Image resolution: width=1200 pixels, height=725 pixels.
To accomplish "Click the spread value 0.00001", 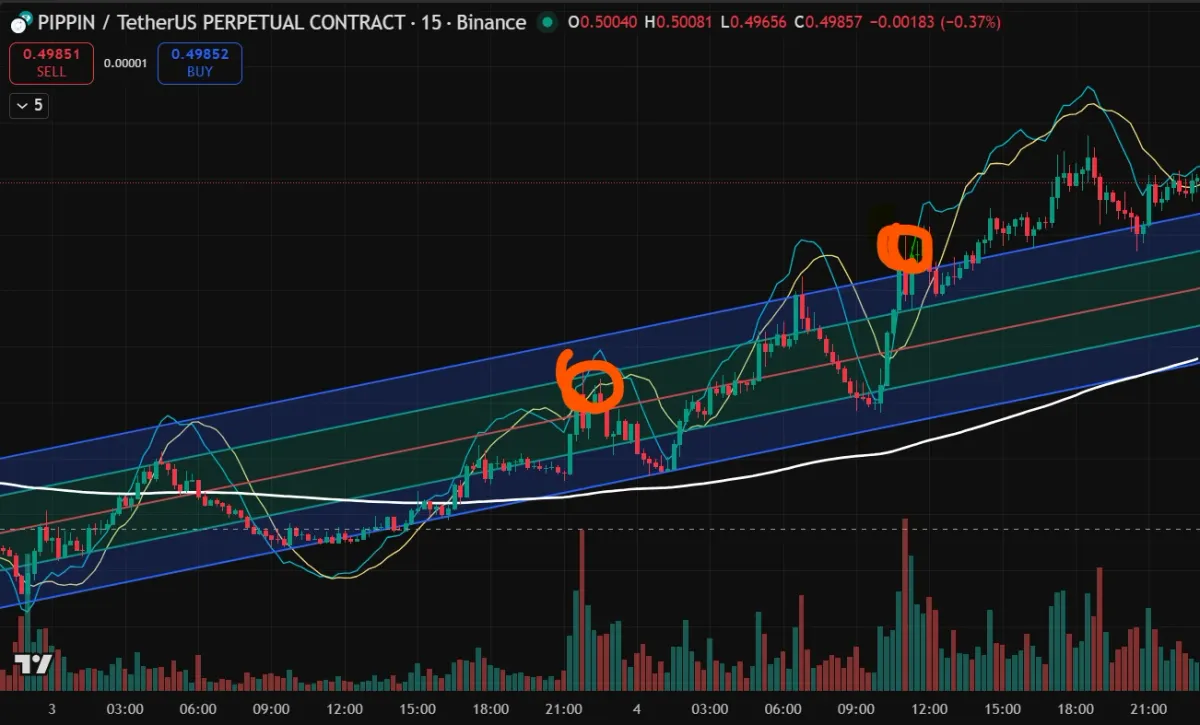I will point(125,63).
